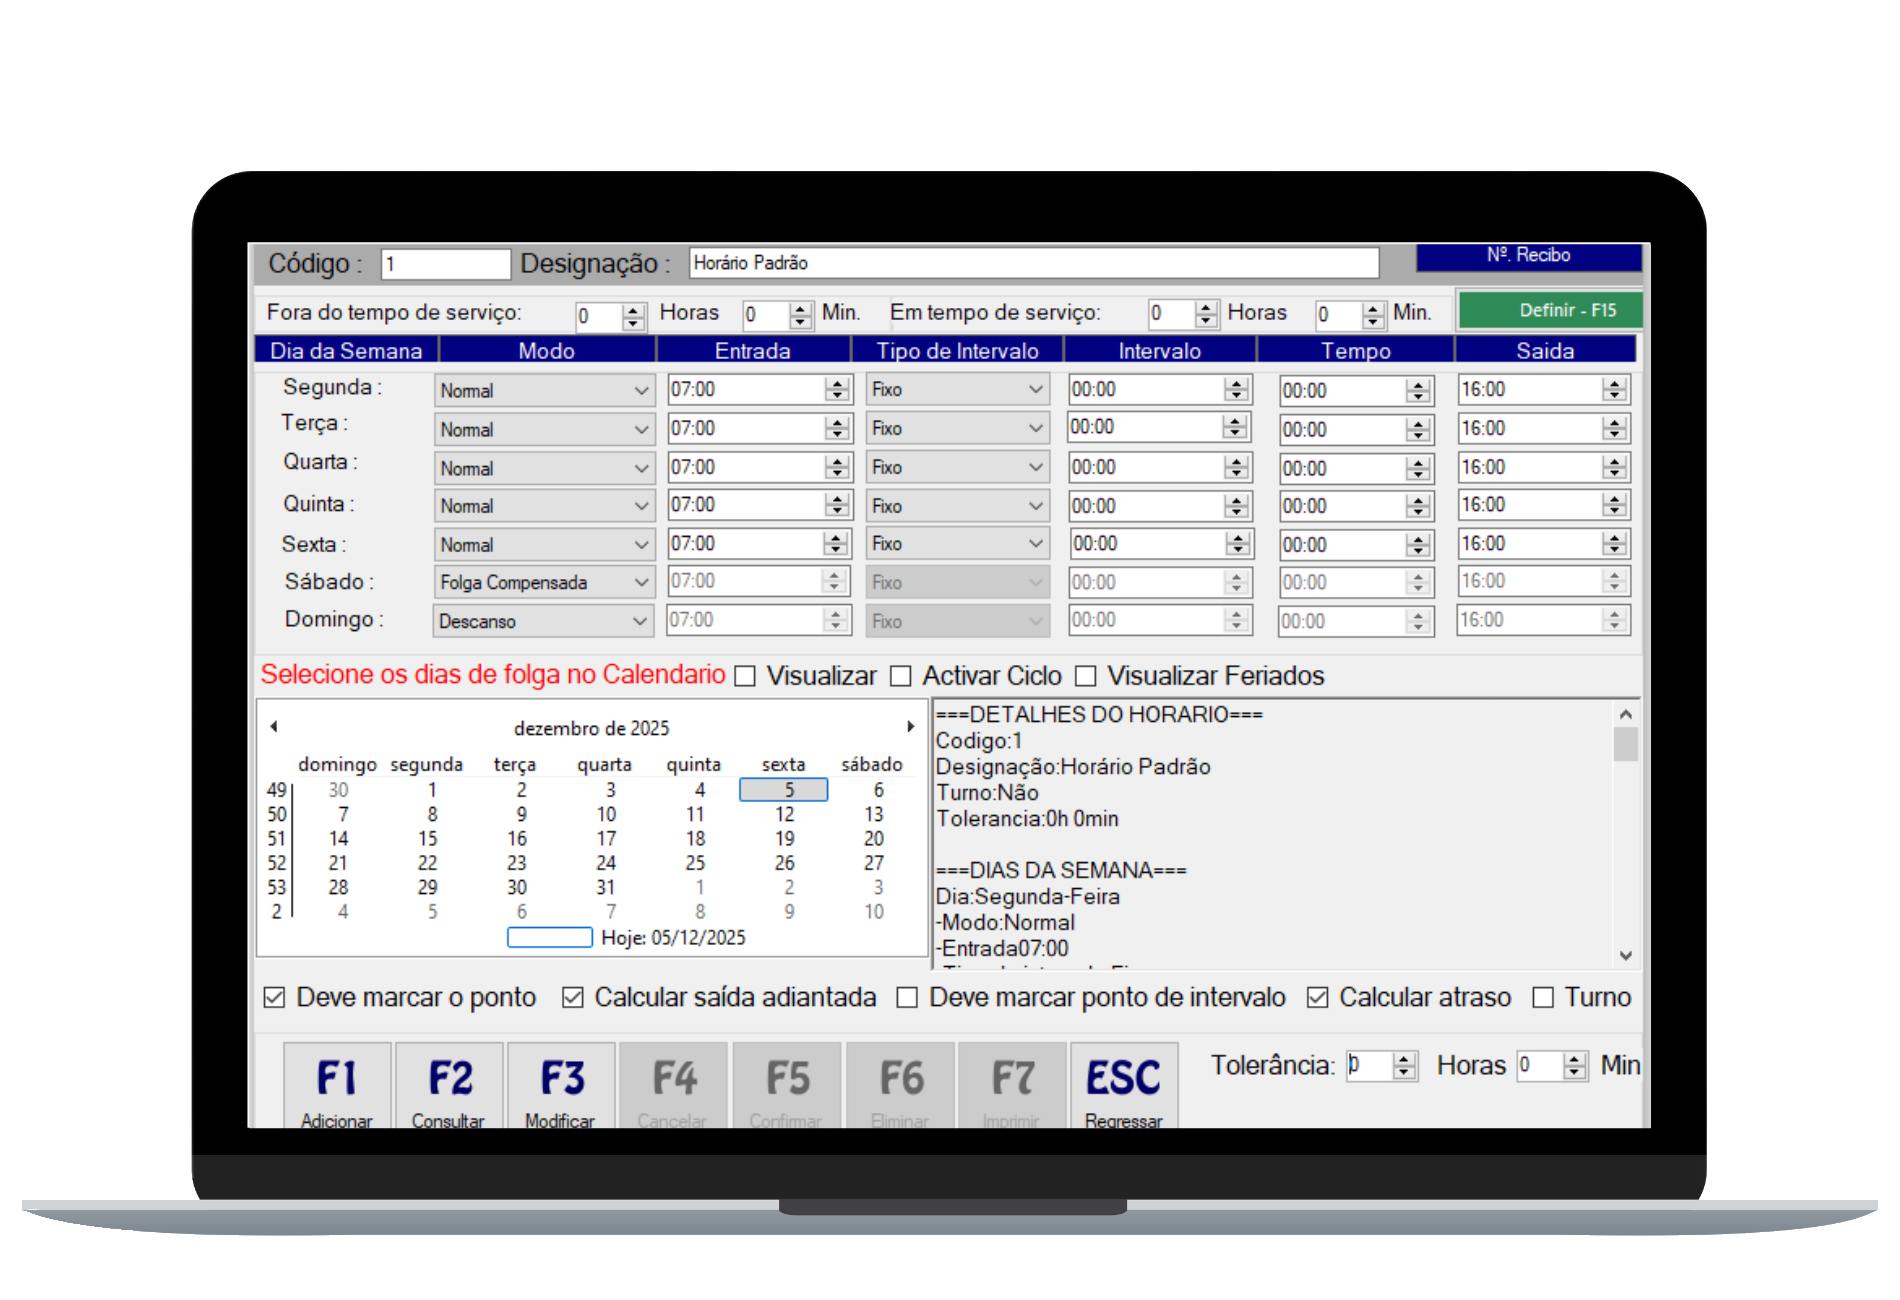1900x1300 pixels.
Task: Click the F1 Adicionar button
Action: point(337,1086)
